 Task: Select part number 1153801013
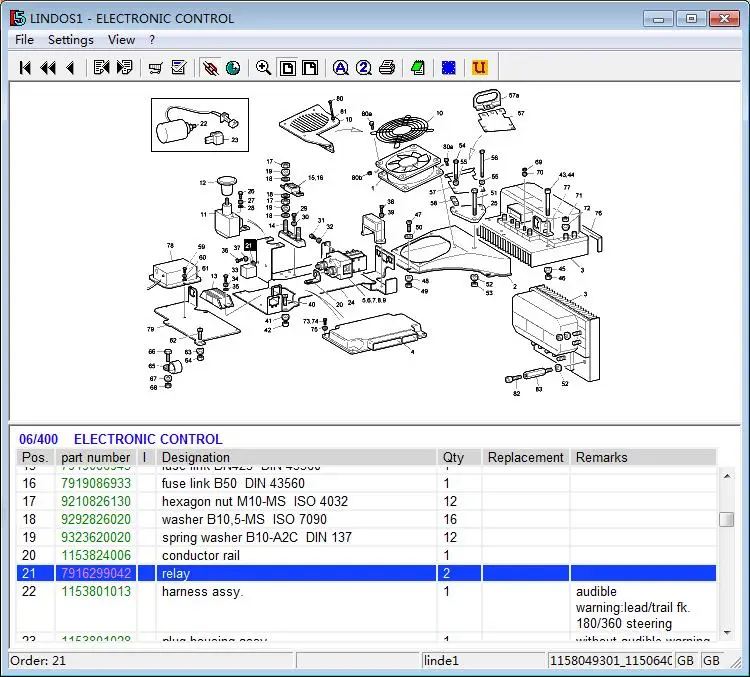(x=96, y=591)
